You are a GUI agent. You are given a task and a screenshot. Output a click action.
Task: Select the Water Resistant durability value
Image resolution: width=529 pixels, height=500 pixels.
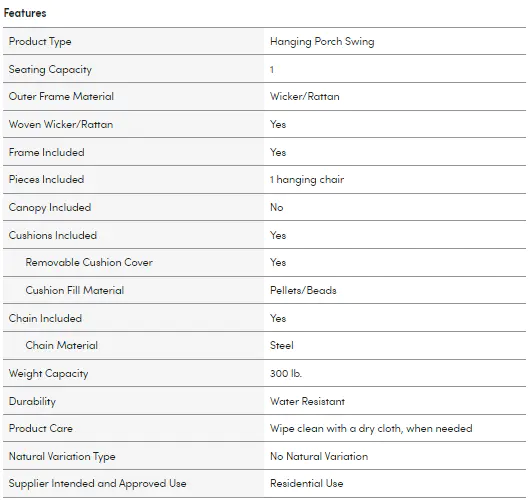pyautogui.click(x=307, y=401)
